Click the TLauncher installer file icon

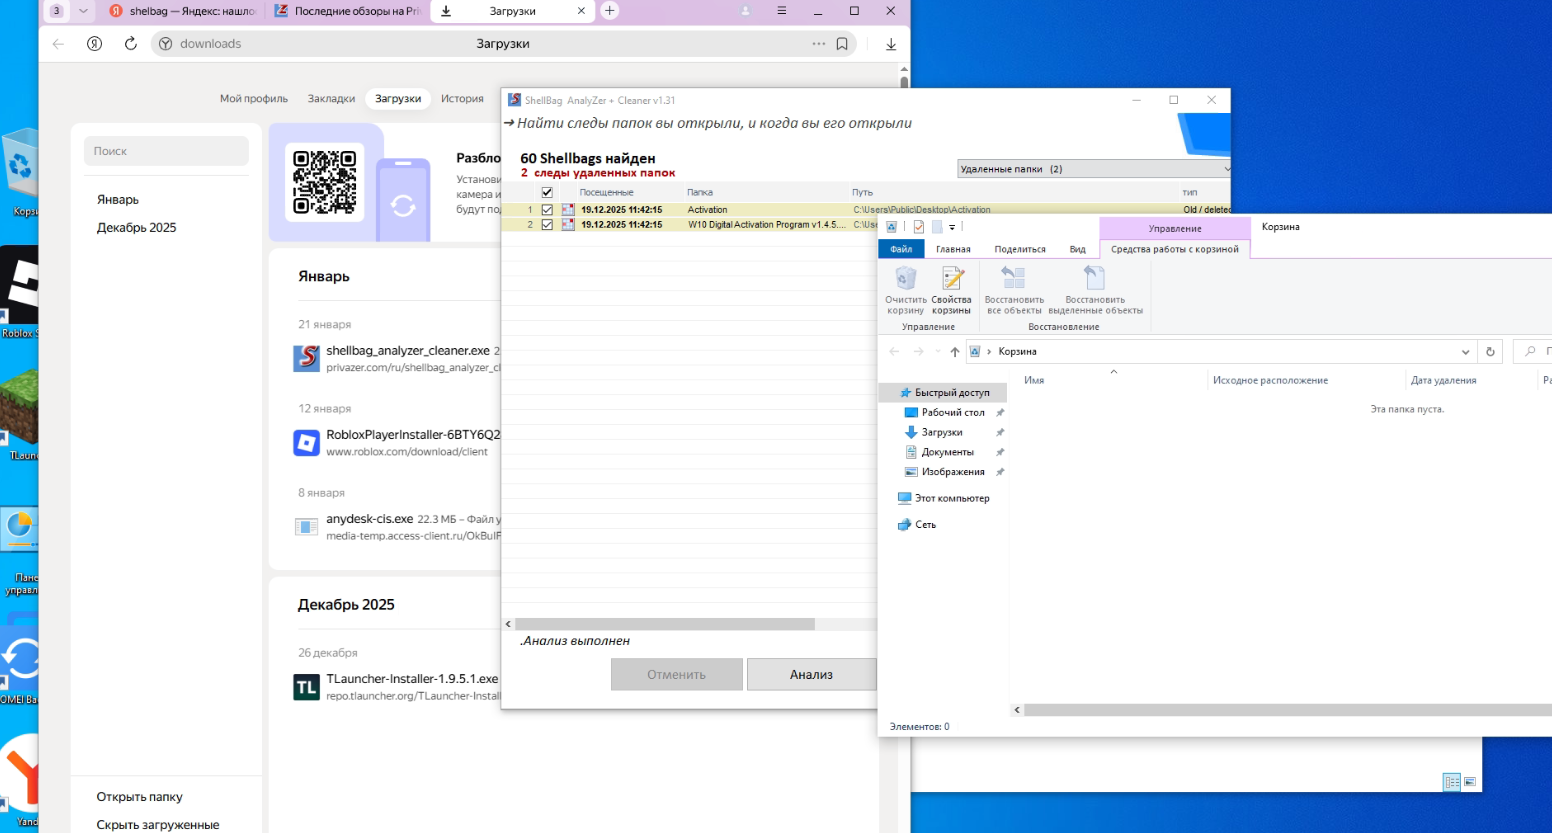[306, 687]
